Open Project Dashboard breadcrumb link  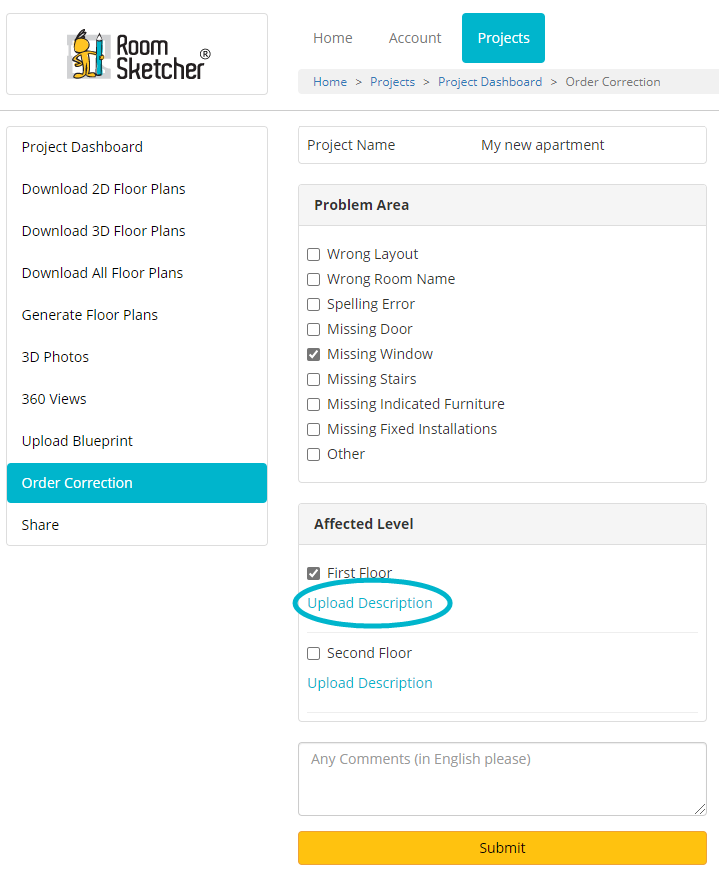[x=490, y=82]
